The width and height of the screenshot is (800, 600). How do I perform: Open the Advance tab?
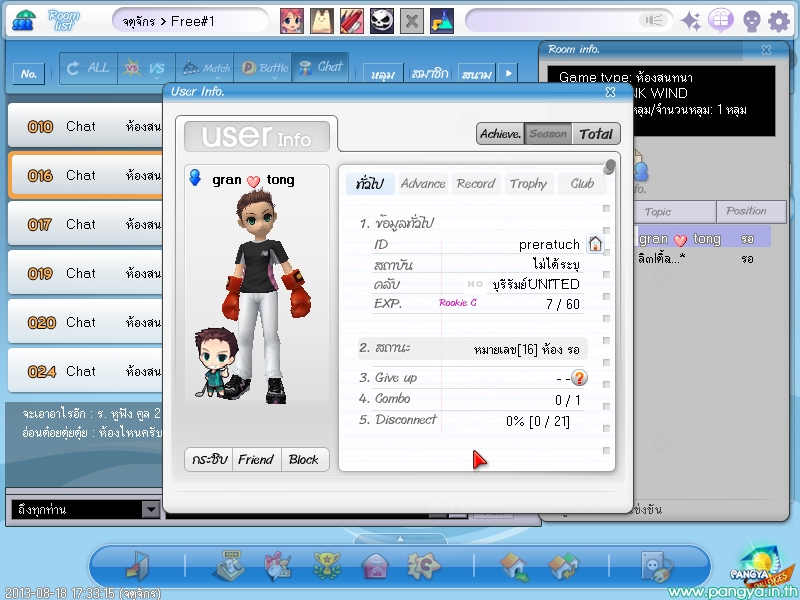click(423, 184)
